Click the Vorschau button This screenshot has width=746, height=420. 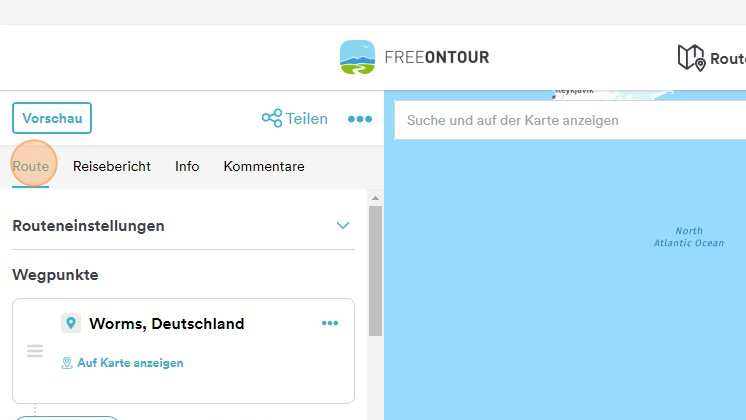pyautogui.click(x=52, y=118)
